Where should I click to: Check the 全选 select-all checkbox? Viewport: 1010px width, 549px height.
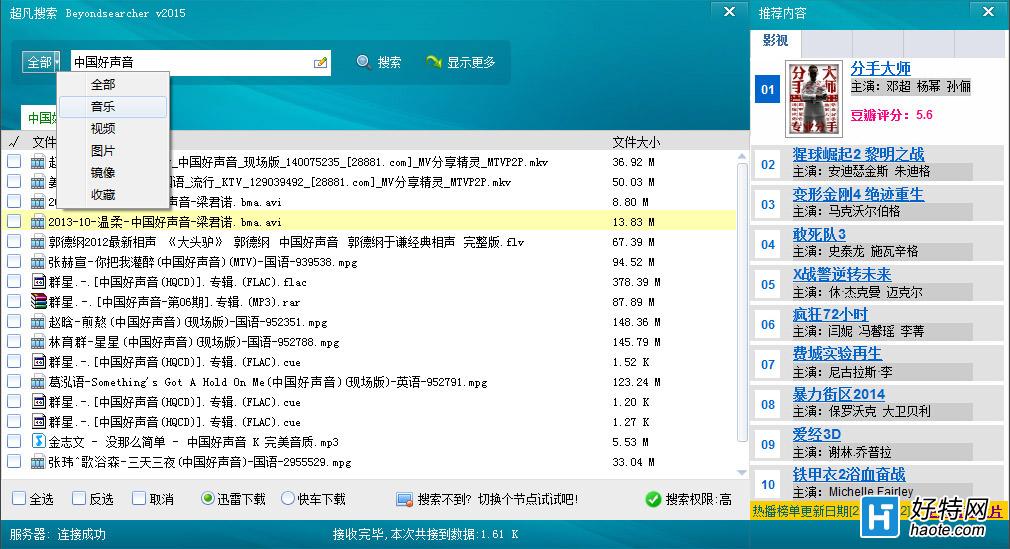point(19,498)
